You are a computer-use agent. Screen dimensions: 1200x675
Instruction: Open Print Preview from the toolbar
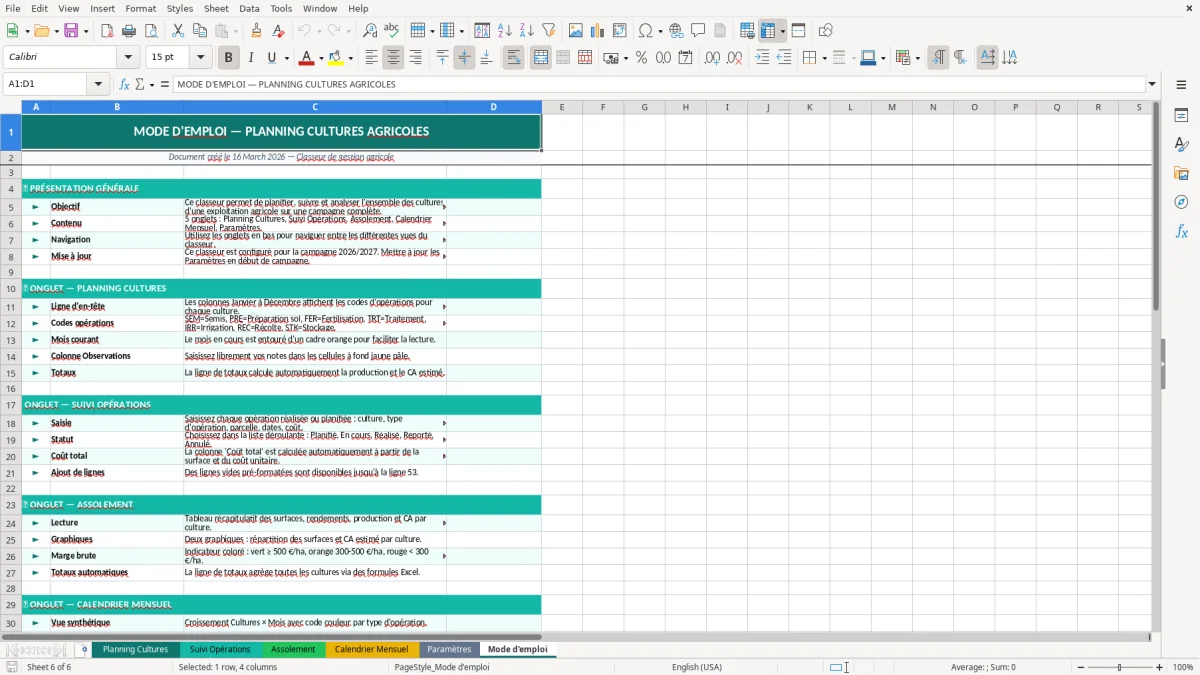pyautogui.click(x=151, y=31)
